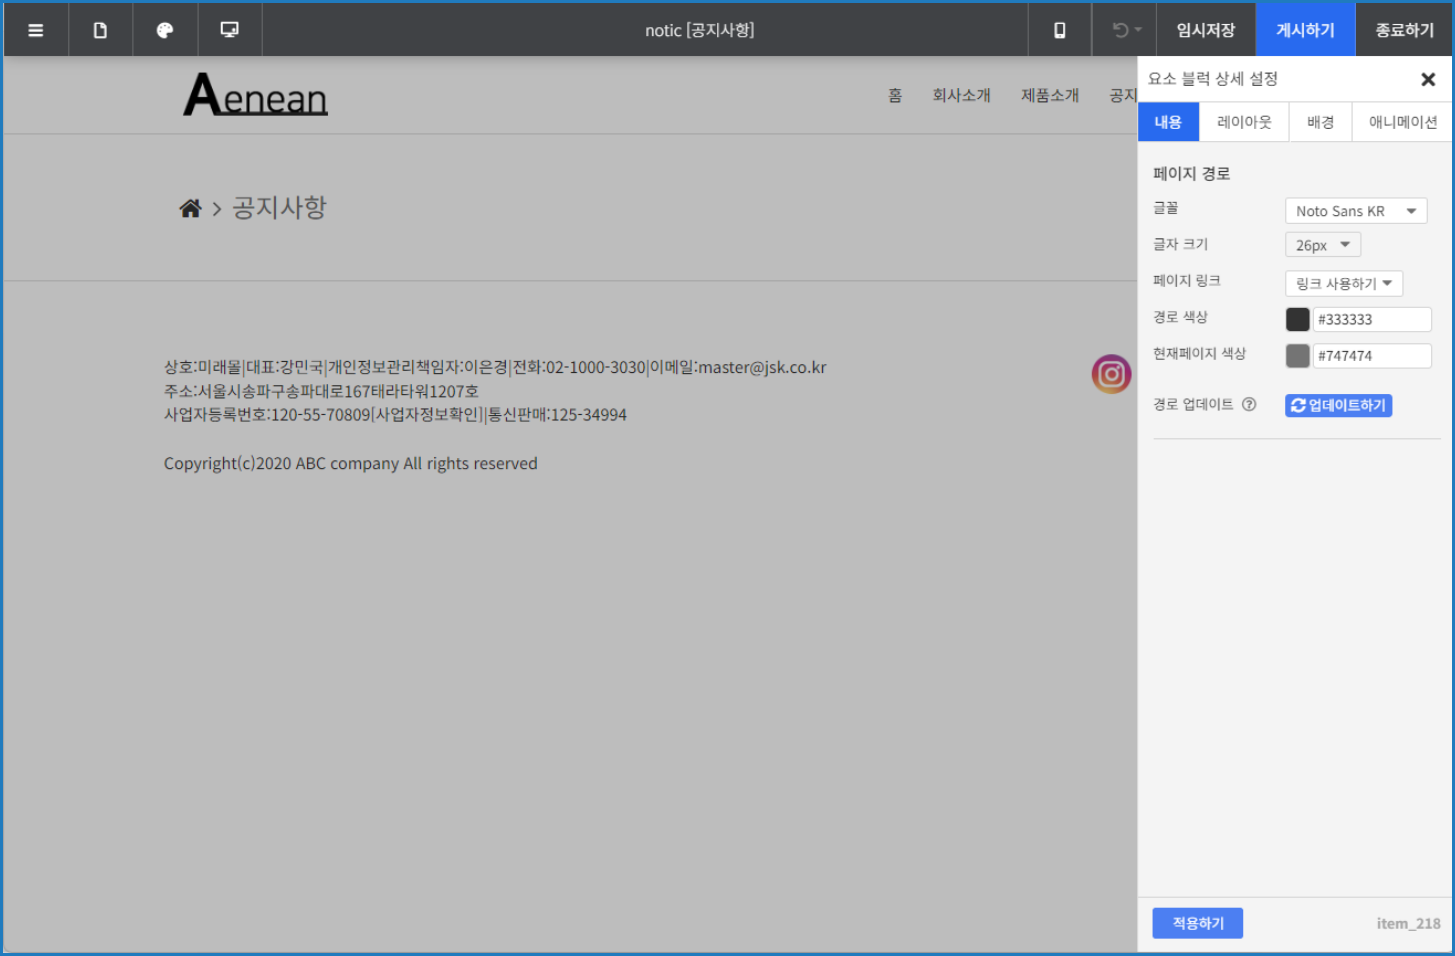Click the undo icon
The height and width of the screenshot is (956, 1455).
[x=1117, y=29]
